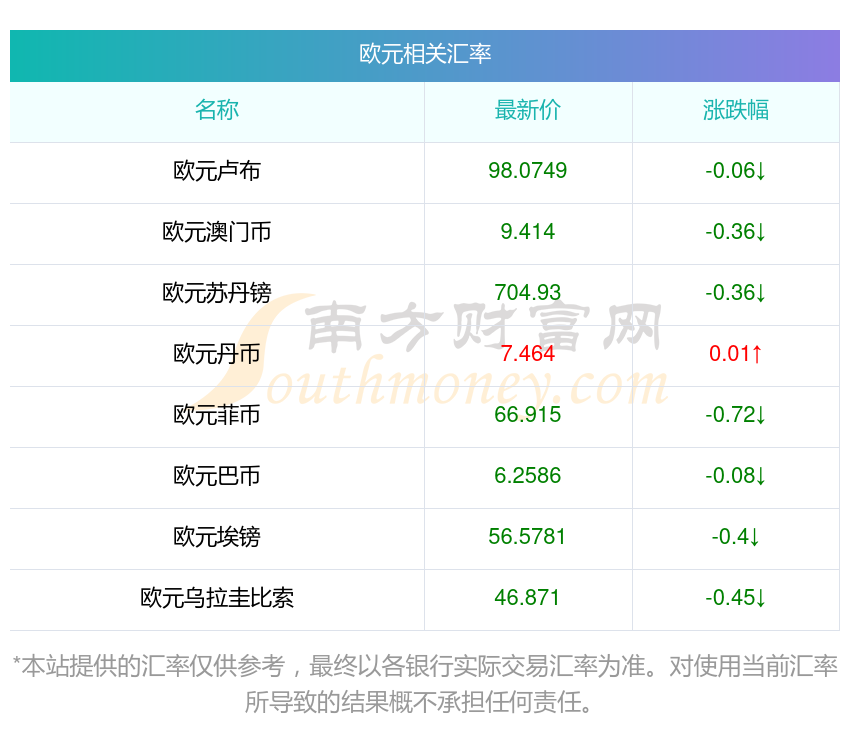Click the price 98.0749
The height and width of the screenshot is (733, 850).
(527, 171)
